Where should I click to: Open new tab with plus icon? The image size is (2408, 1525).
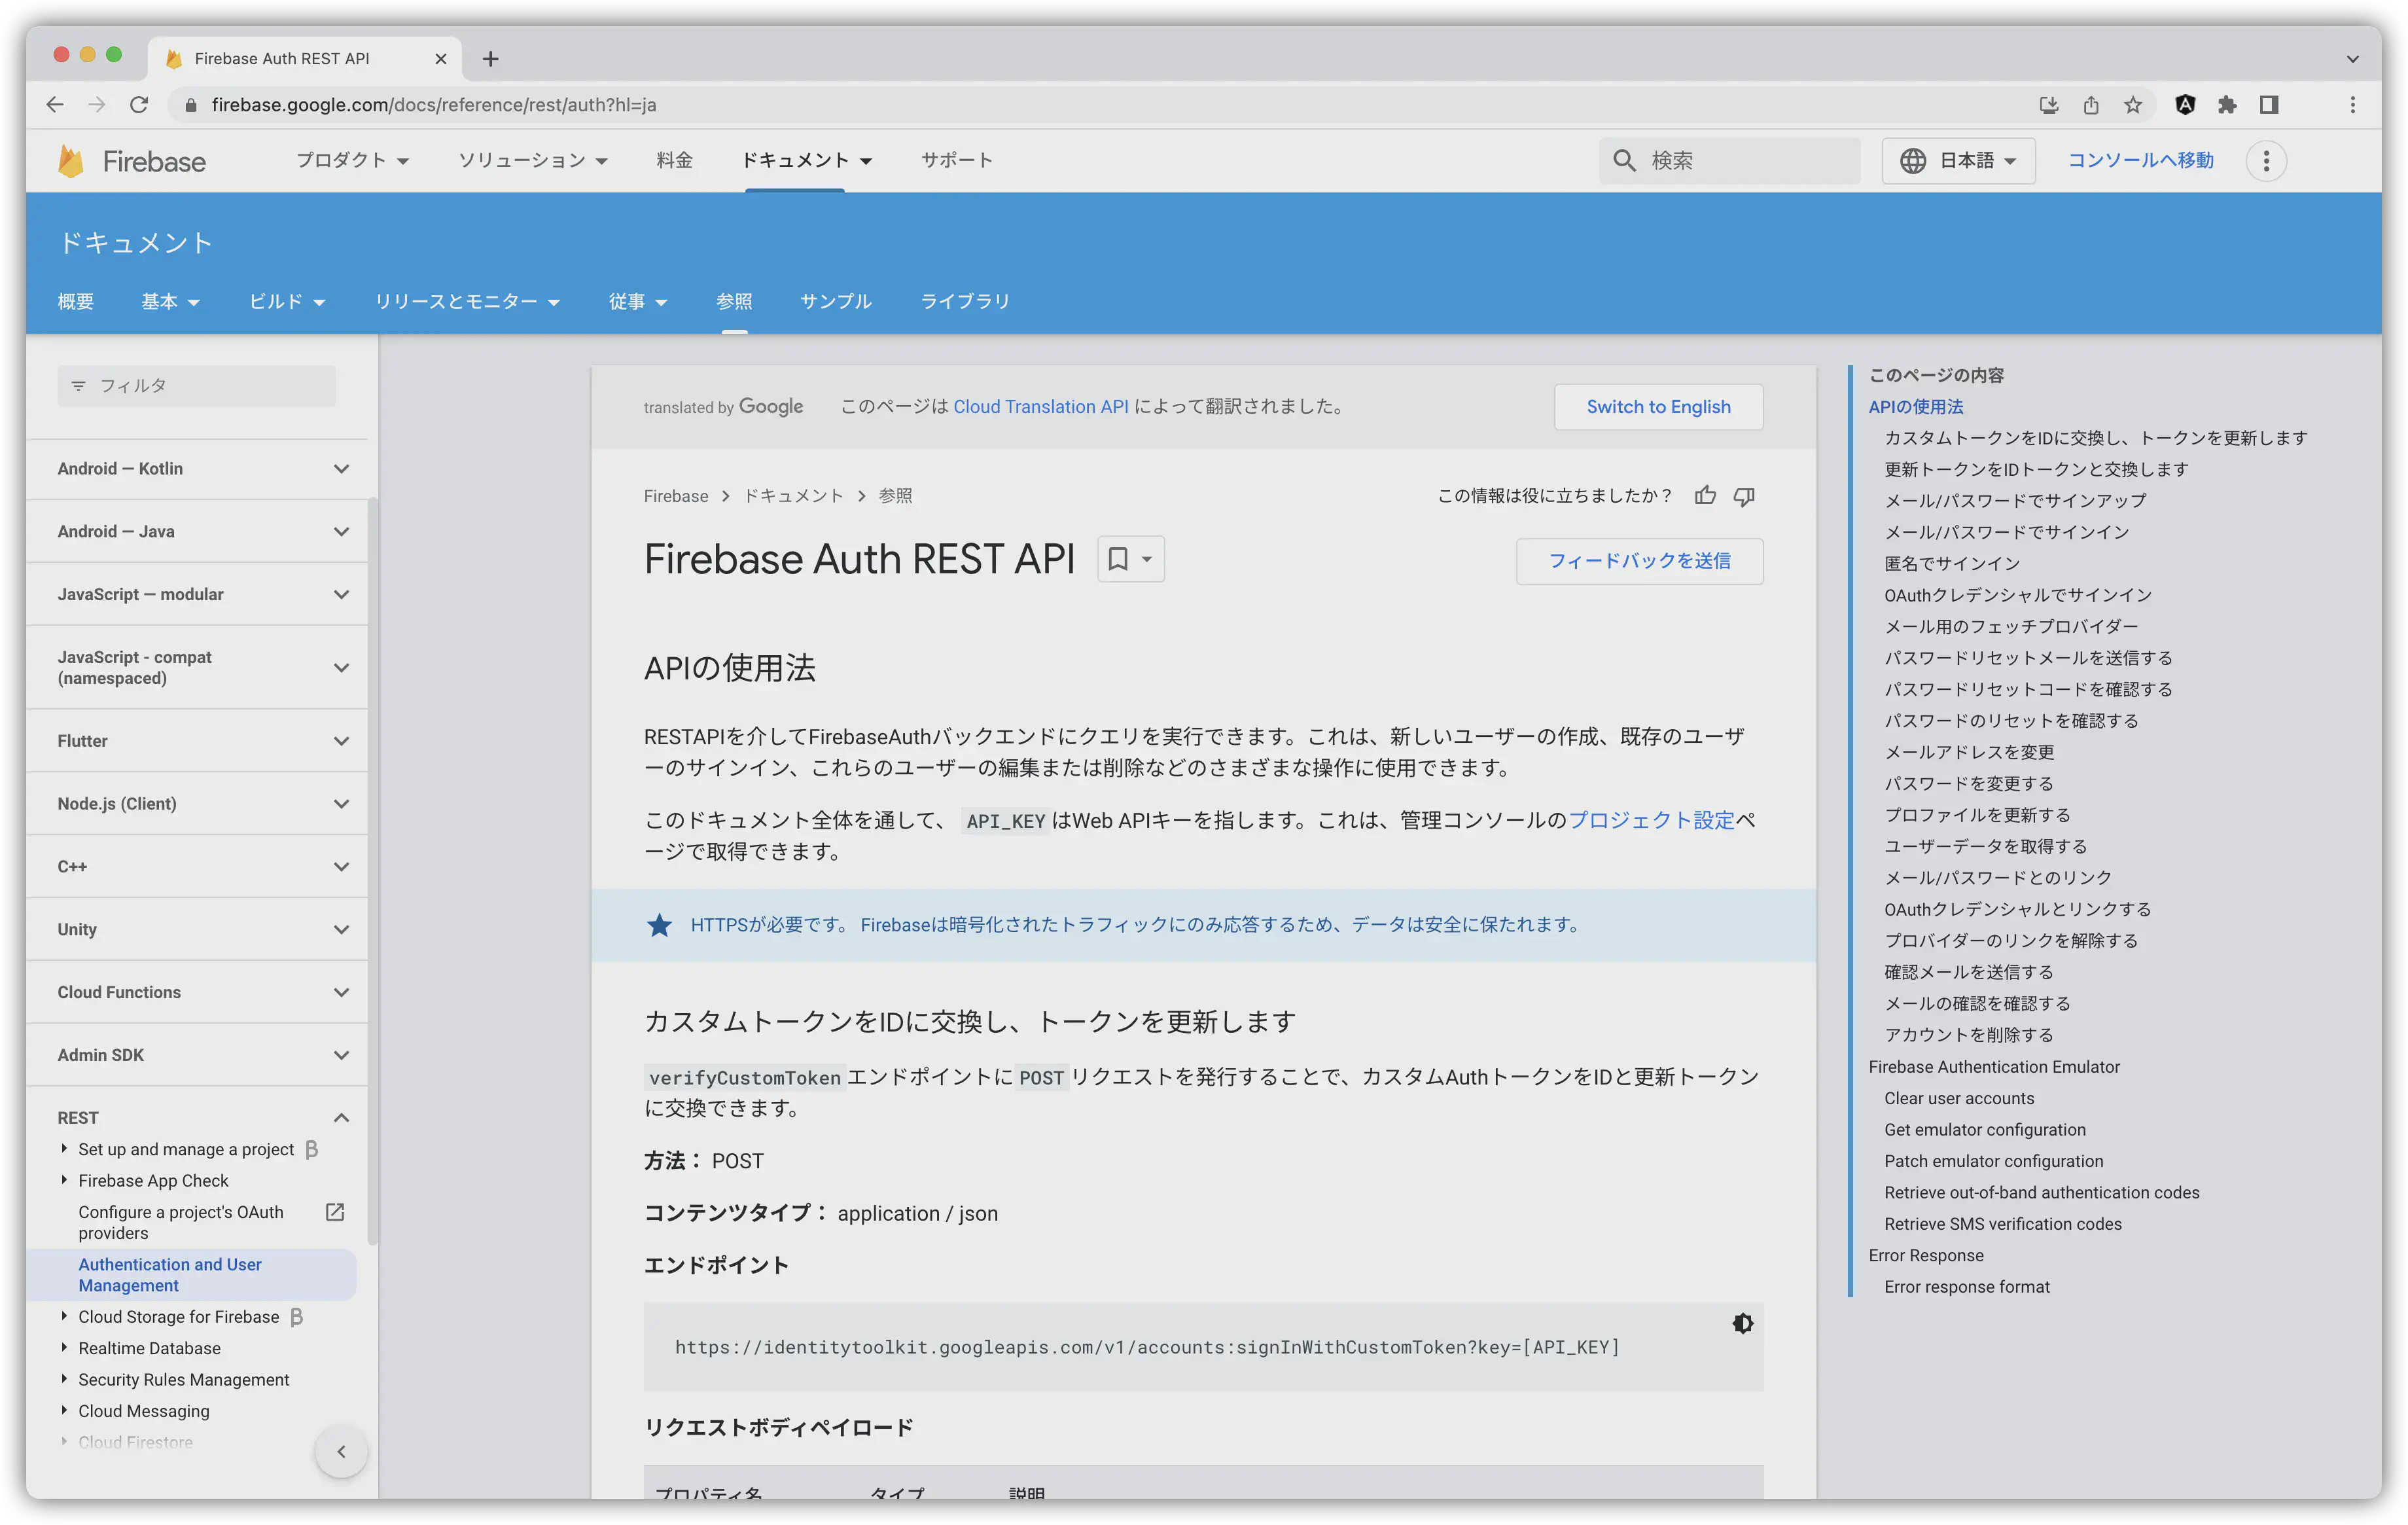(x=490, y=59)
